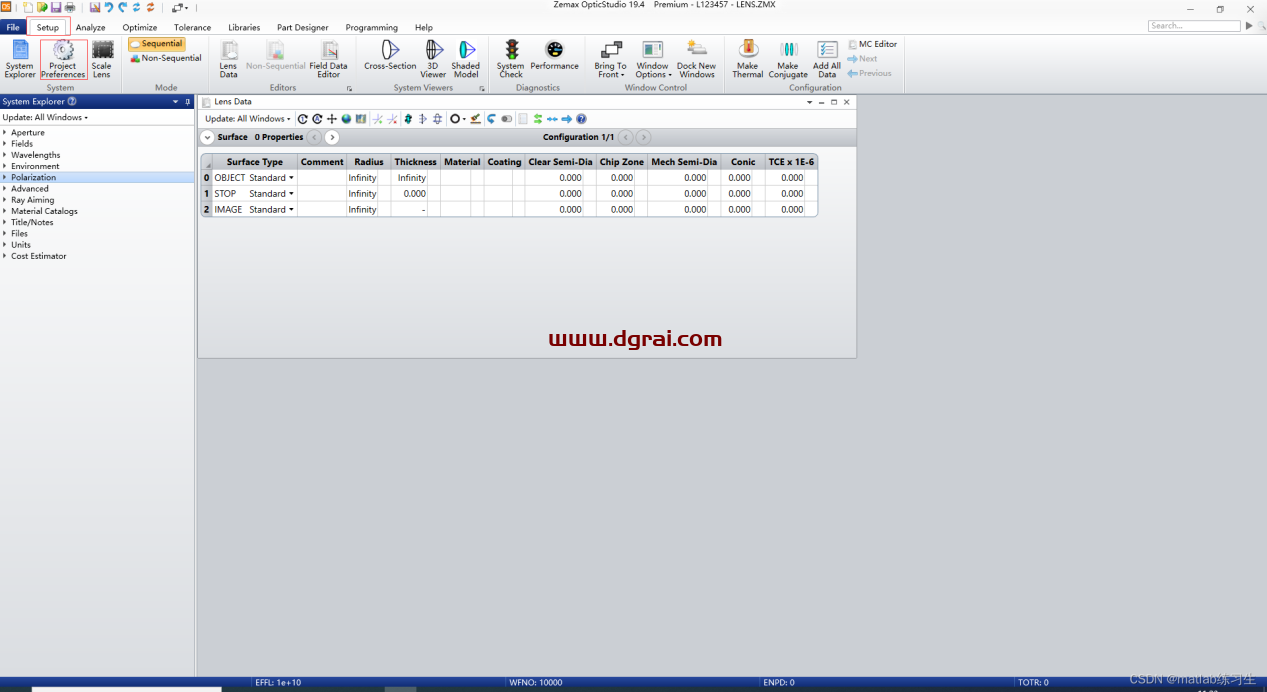Open Update: All Windows dropdown in Lens Data
1267x692 pixels.
[x=248, y=119]
